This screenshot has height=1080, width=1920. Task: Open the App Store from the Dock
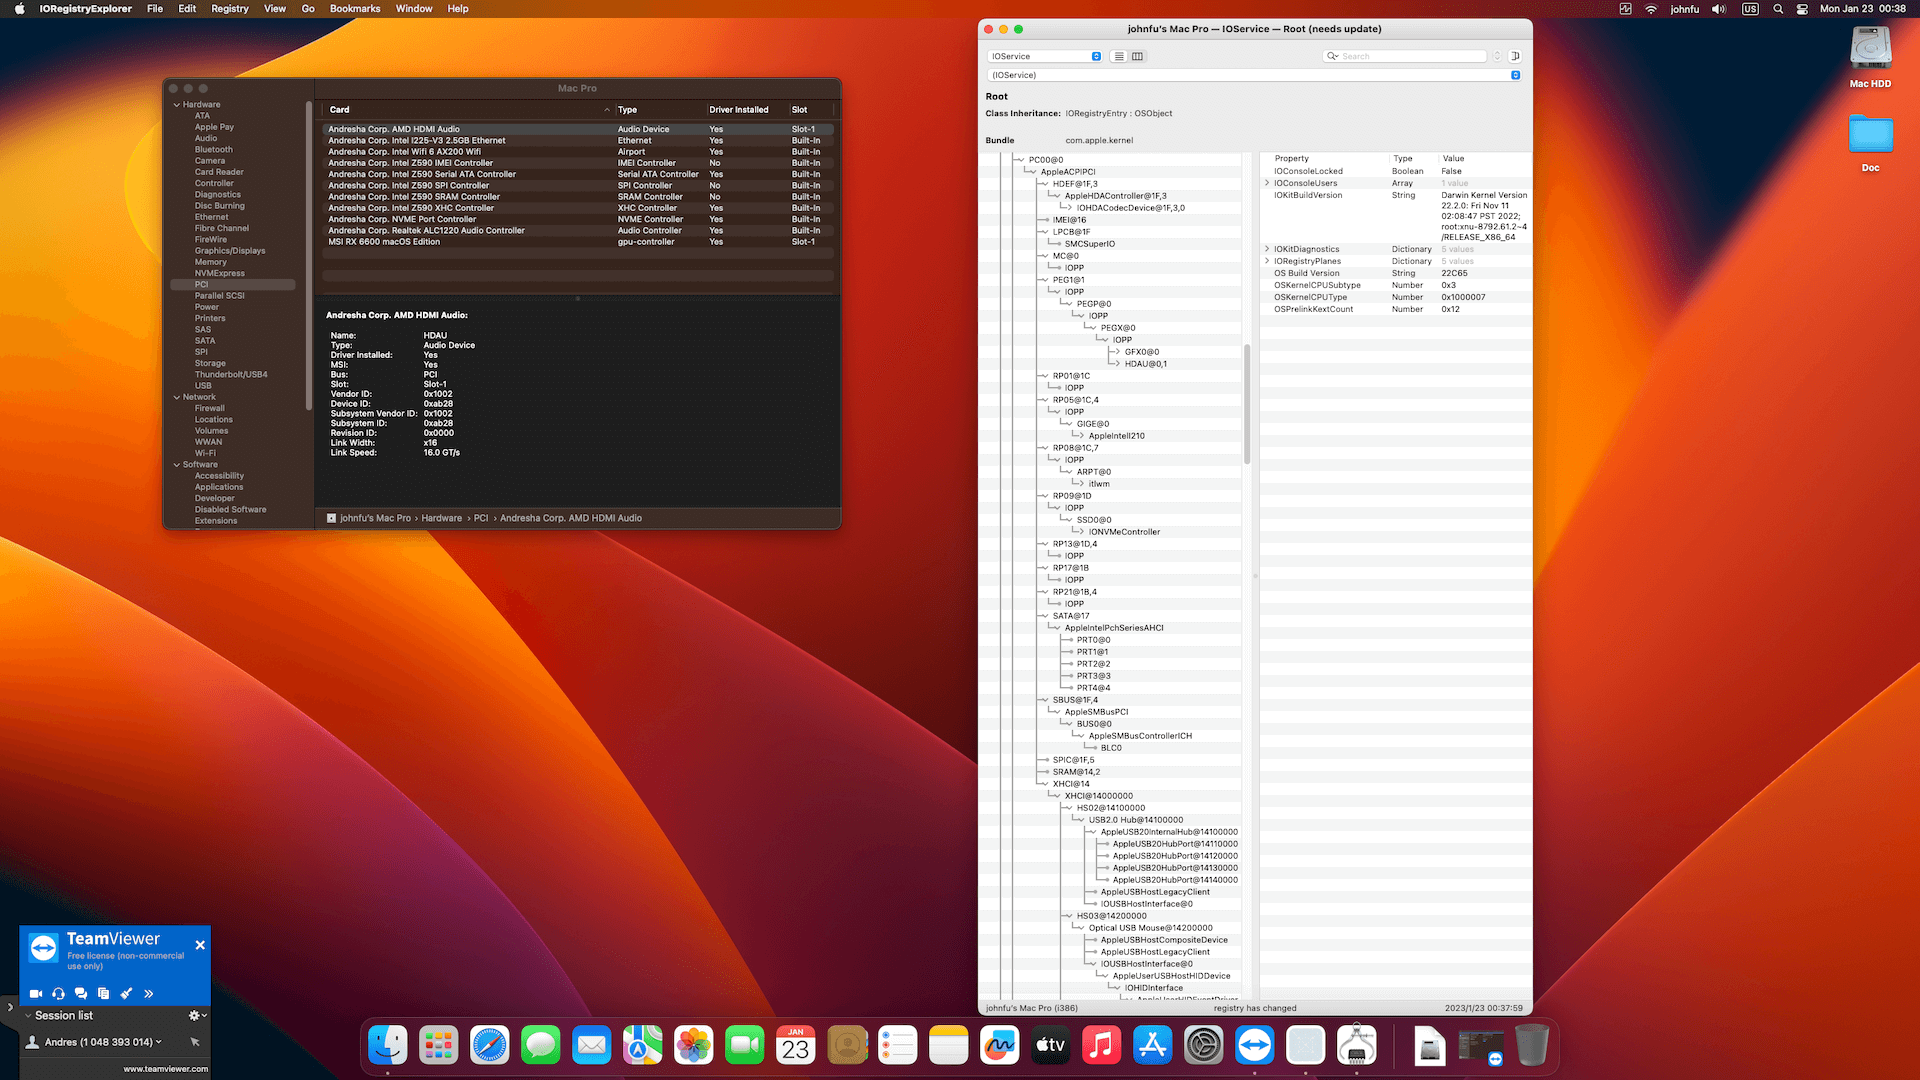point(1152,1045)
